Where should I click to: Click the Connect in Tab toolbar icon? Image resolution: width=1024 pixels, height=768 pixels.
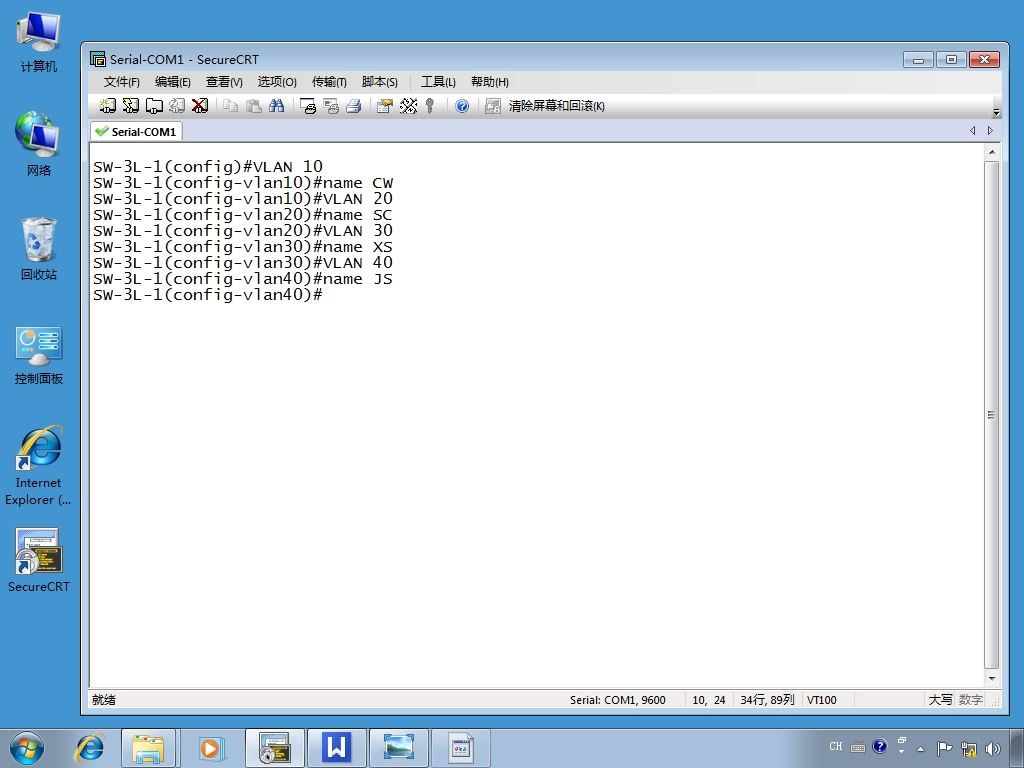[x=154, y=106]
